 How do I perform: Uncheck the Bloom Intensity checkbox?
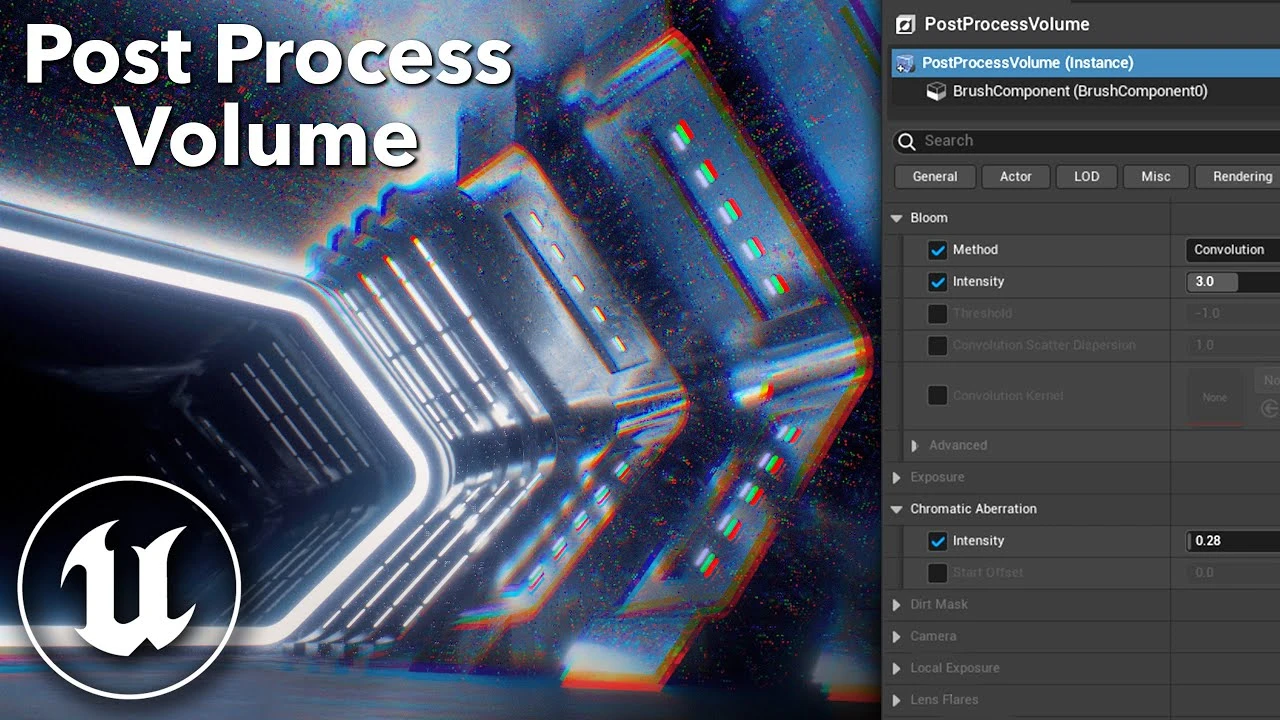pos(937,282)
